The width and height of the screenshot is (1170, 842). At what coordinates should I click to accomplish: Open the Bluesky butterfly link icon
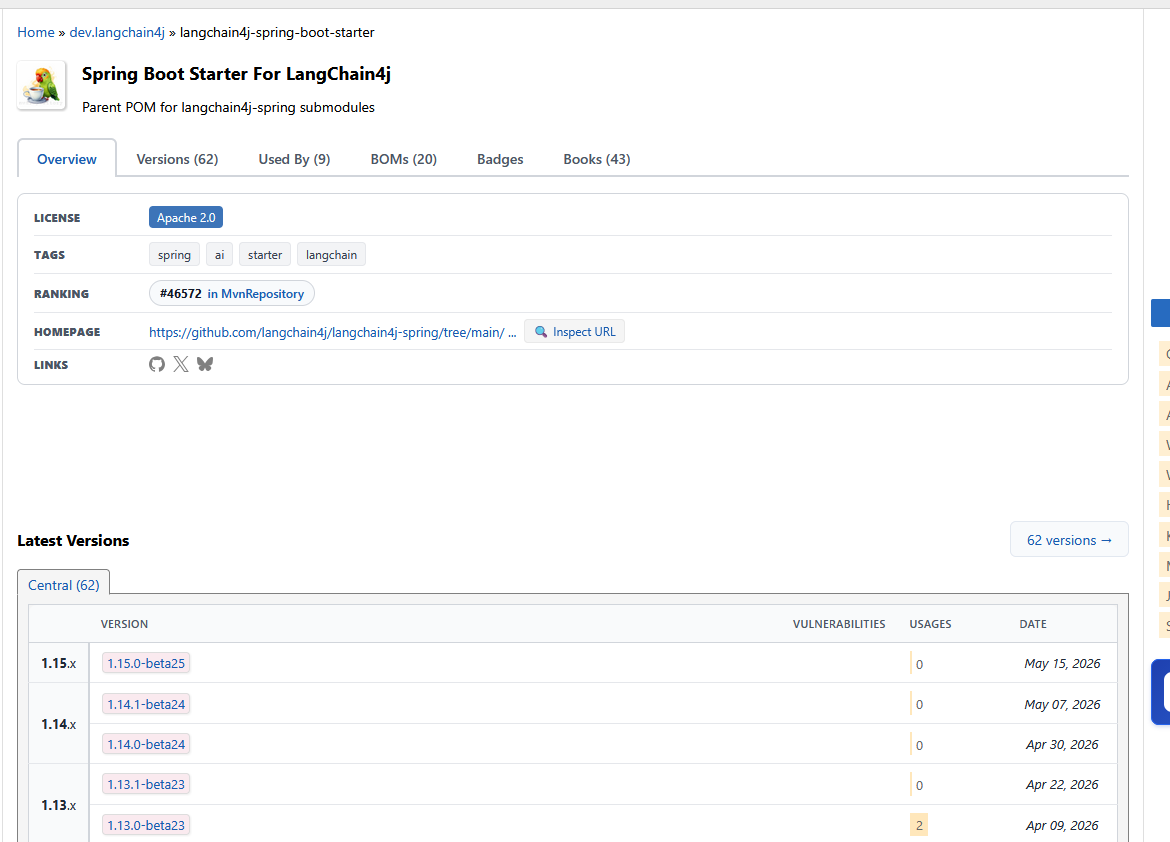click(205, 364)
